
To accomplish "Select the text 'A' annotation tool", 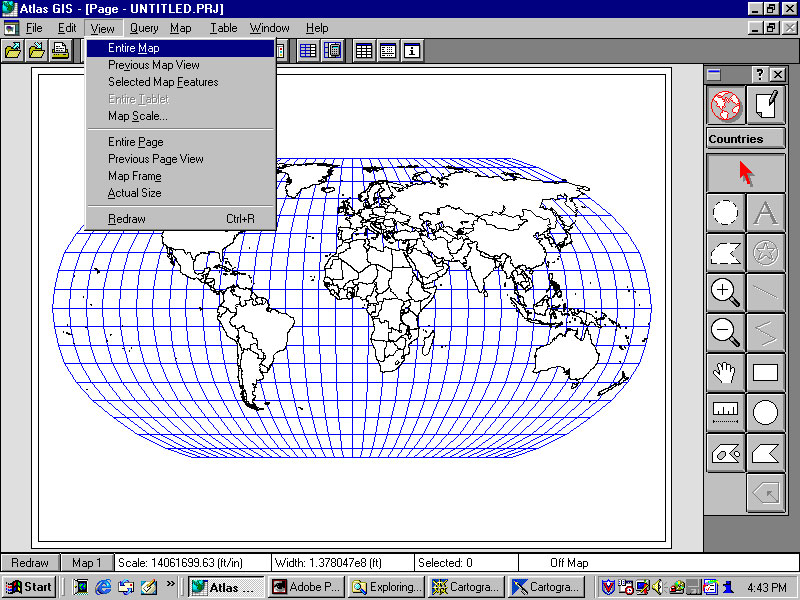I will click(766, 213).
